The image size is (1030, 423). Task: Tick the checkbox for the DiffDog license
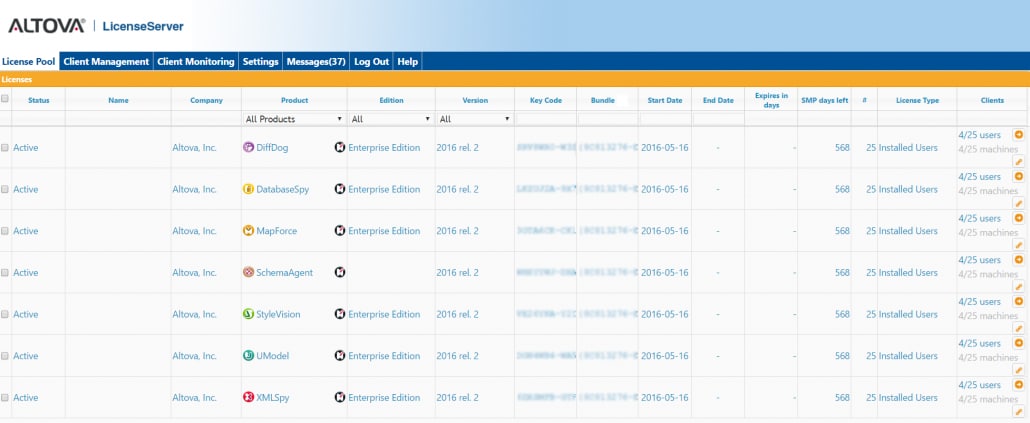tap(5, 148)
